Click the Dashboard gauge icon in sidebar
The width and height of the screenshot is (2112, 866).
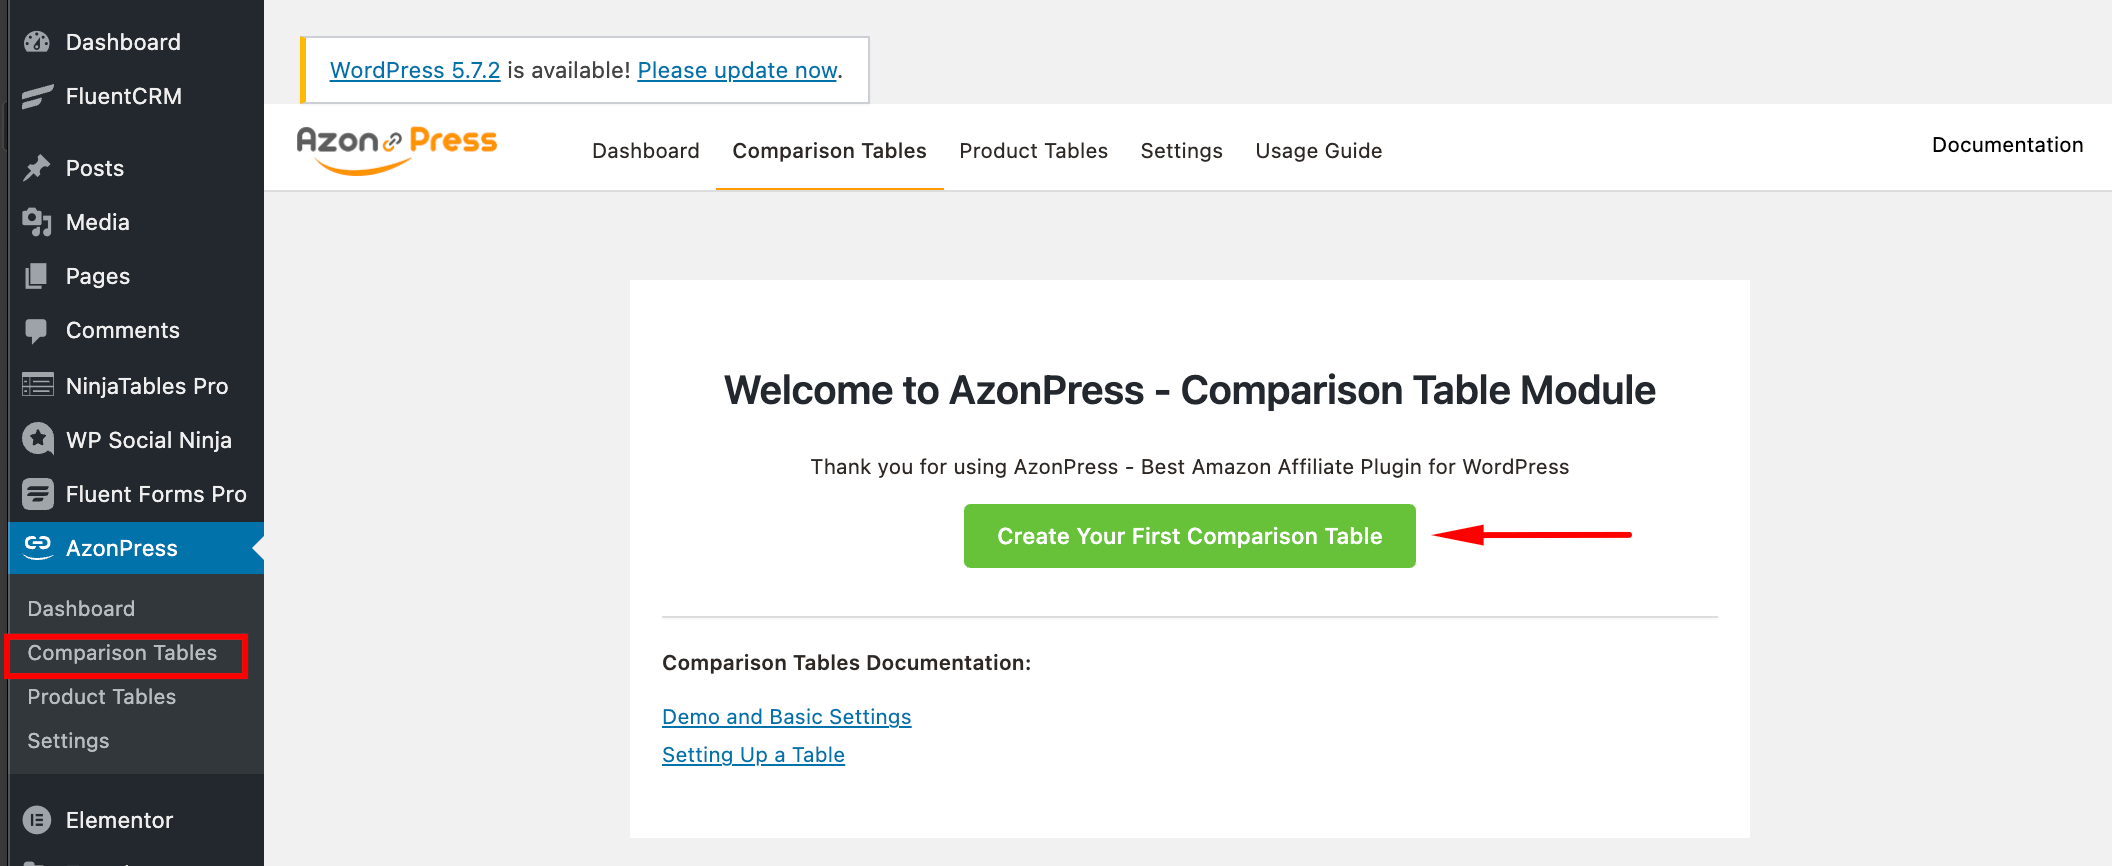[x=37, y=42]
